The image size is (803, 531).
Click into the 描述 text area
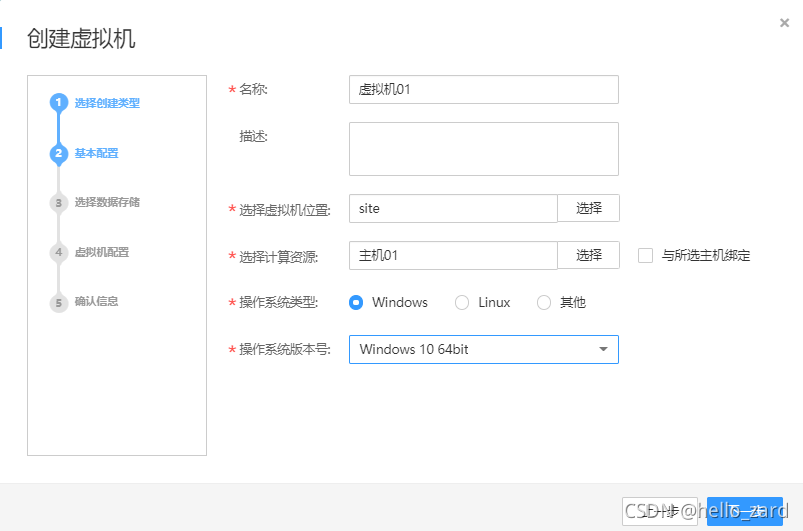pos(483,149)
